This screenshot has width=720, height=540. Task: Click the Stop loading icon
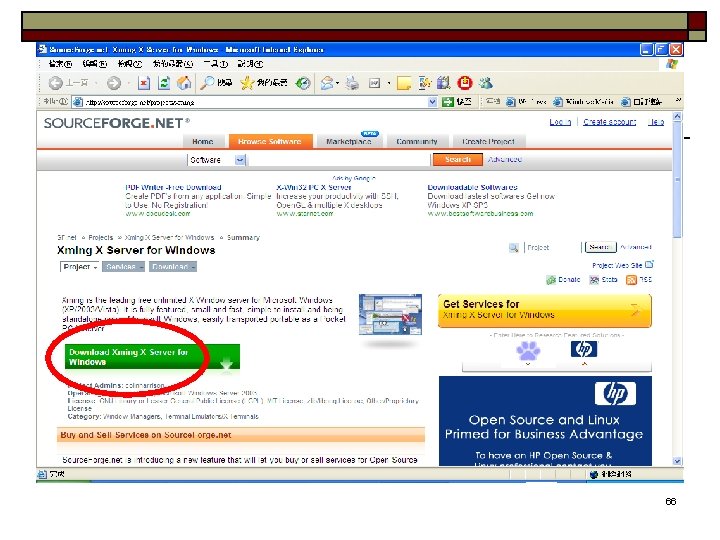pos(144,83)
